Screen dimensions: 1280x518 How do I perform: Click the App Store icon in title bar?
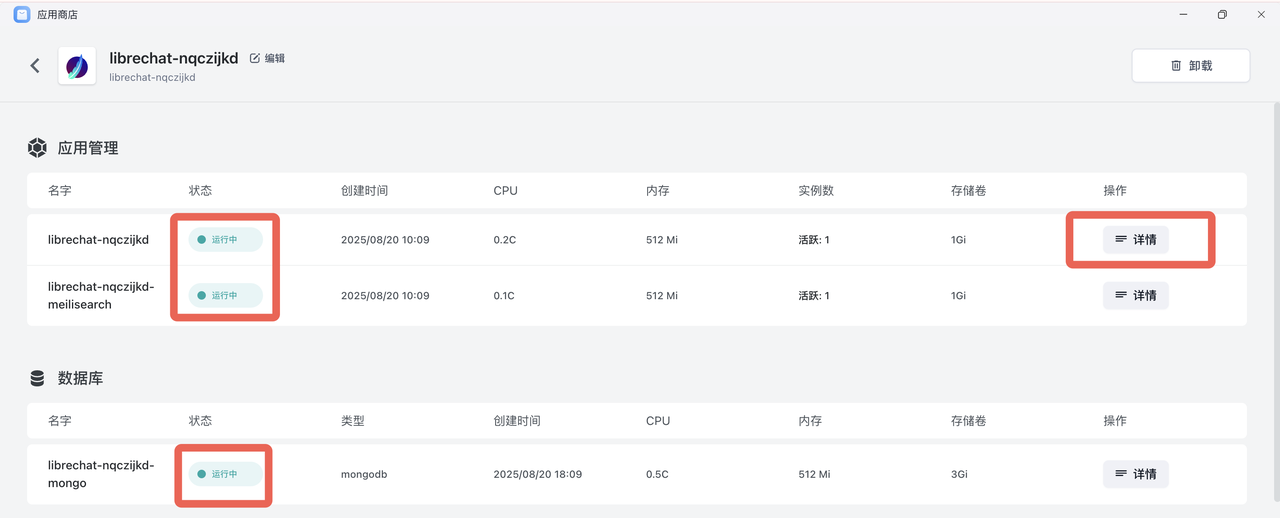tap(21, 14)
